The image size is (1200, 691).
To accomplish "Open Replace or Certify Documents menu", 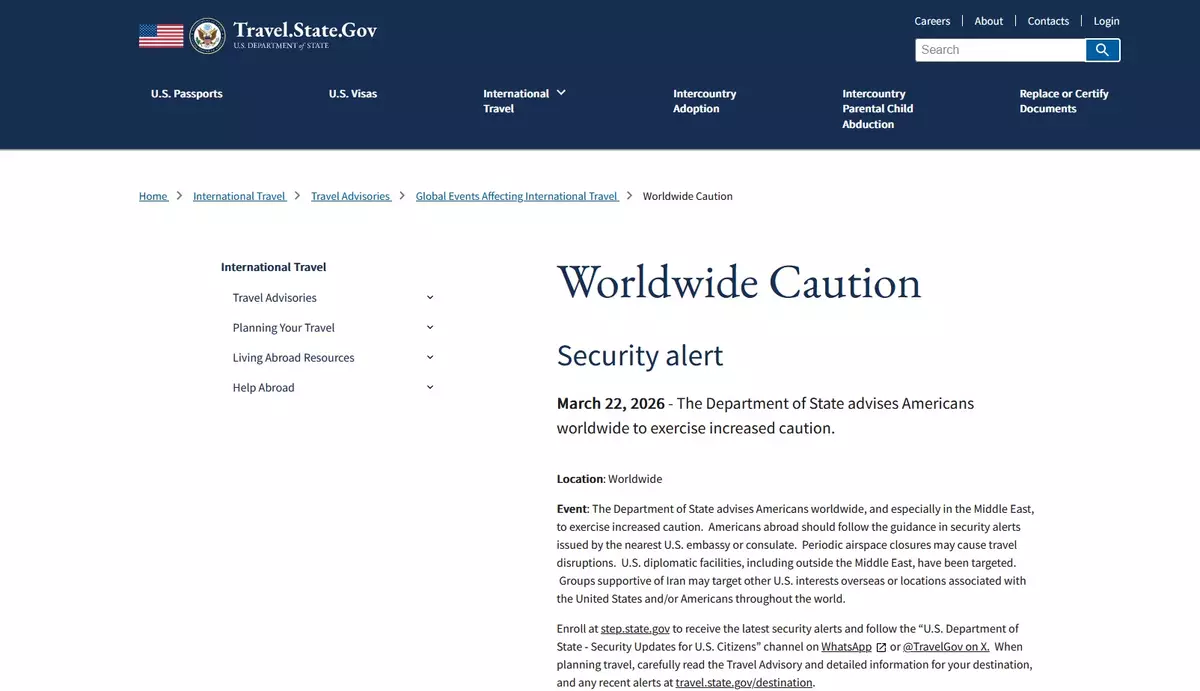I will tap(1063, 101).
